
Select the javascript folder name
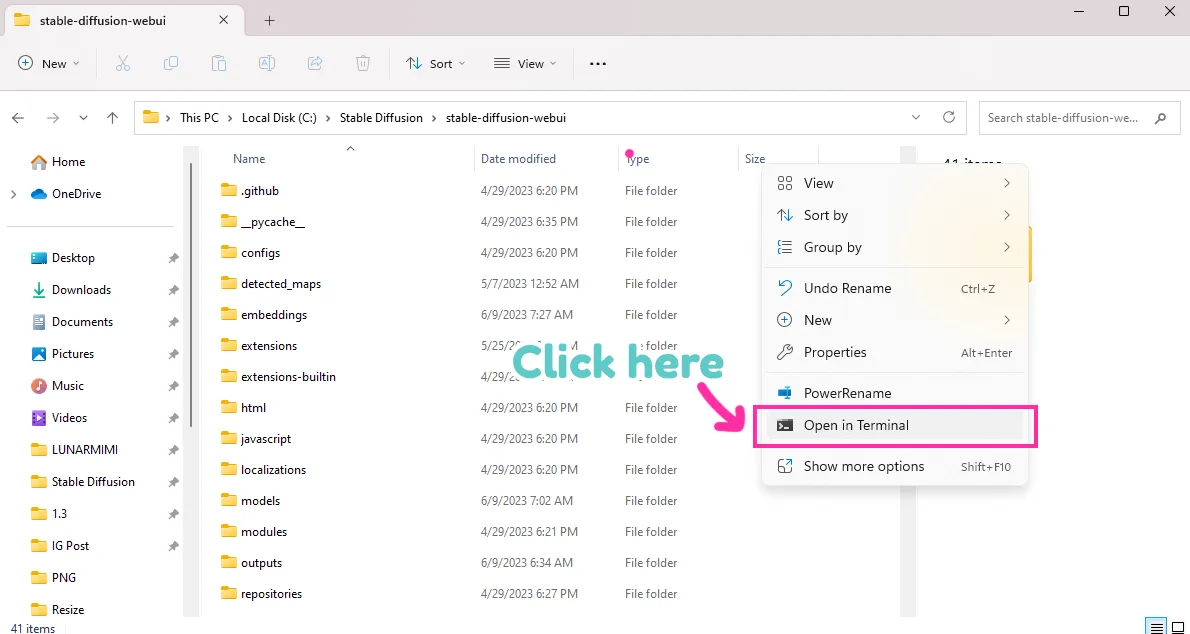tap(266, 439)
